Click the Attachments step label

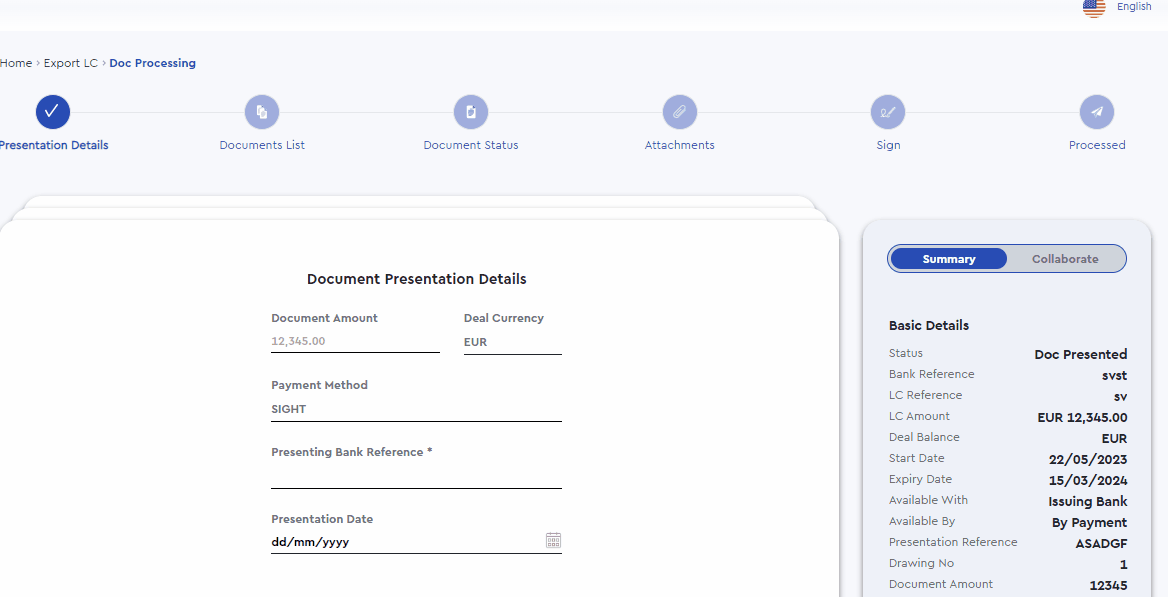click(x=679, y=145)
